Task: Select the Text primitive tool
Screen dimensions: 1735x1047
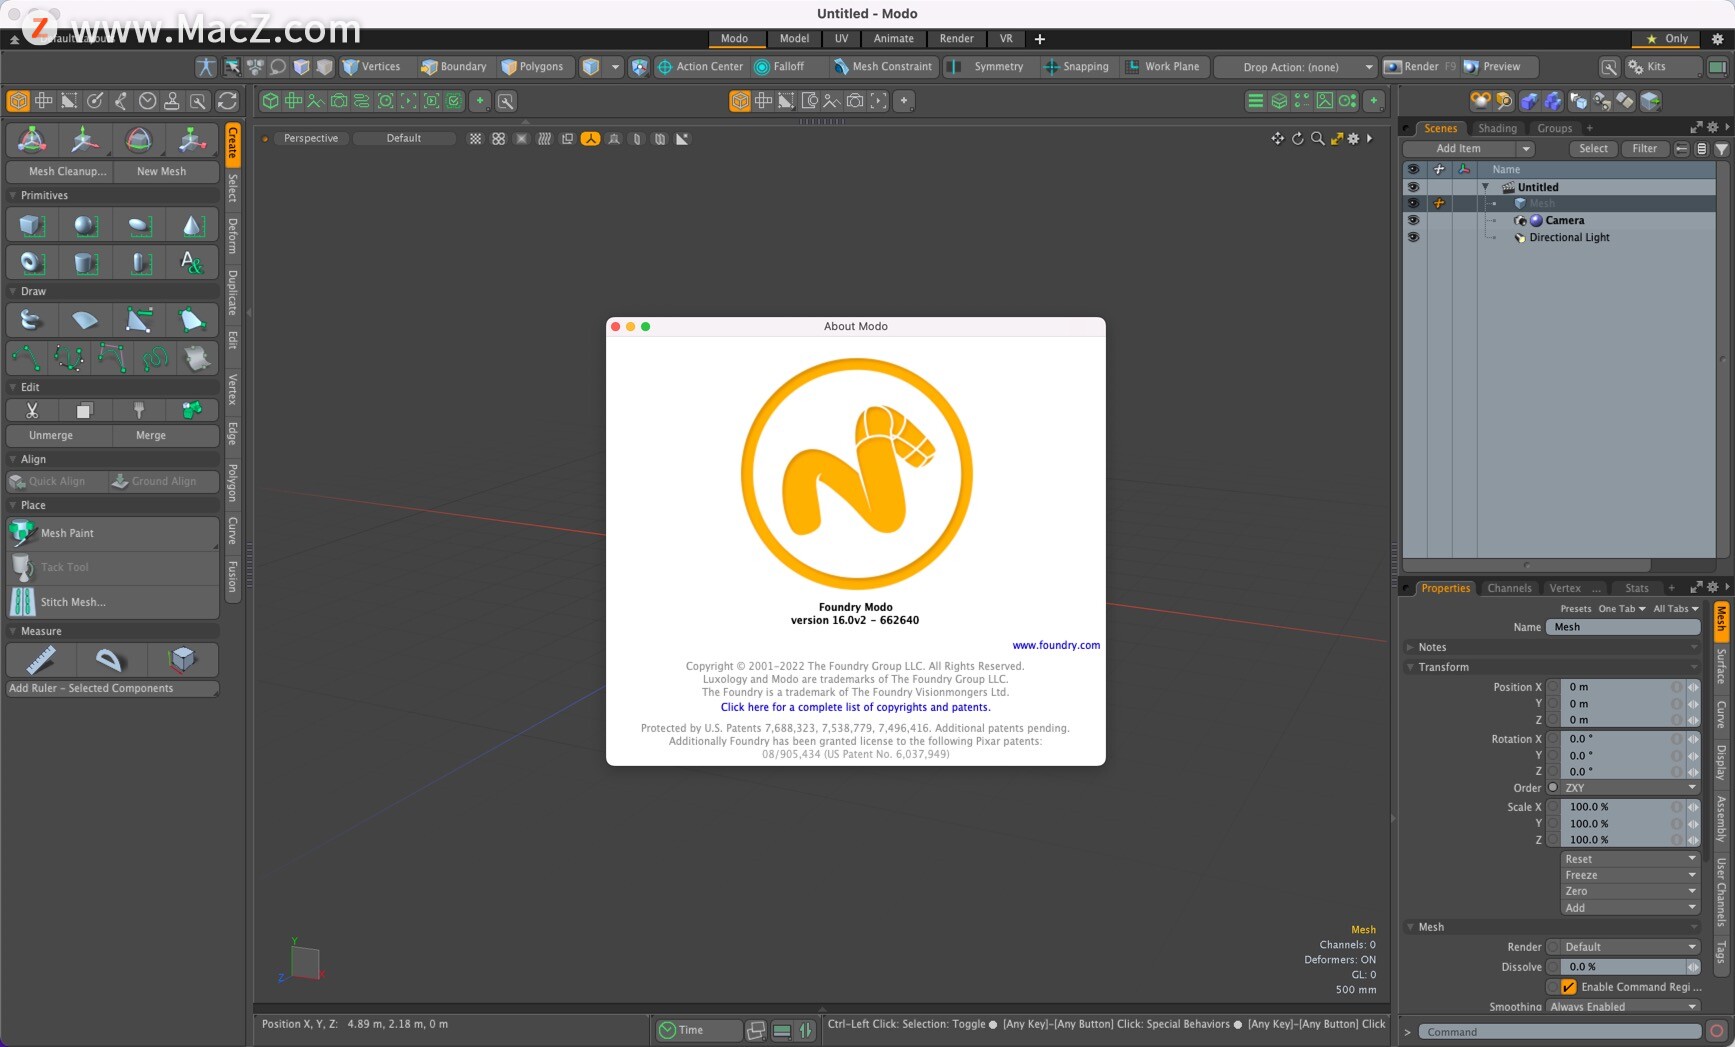Action: 192,263
